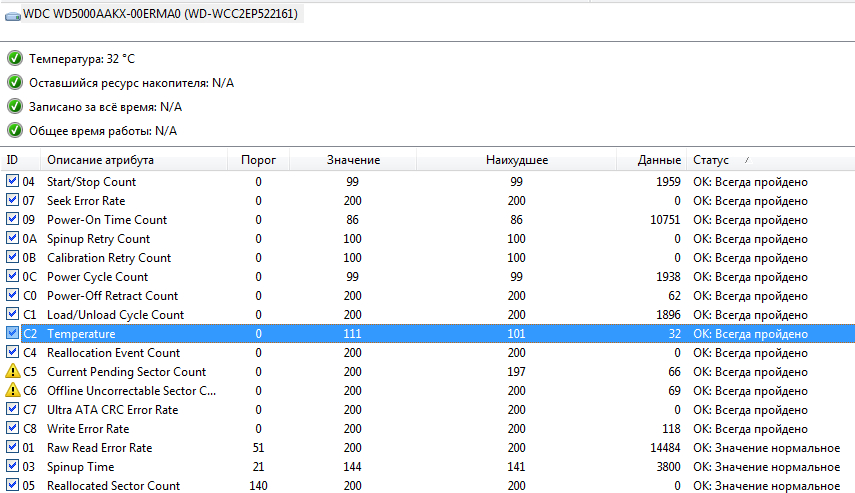The height and width of the screenshot is (493, 855).
Task: Select the Seek Error Rate attribute name
Action: 86,201
